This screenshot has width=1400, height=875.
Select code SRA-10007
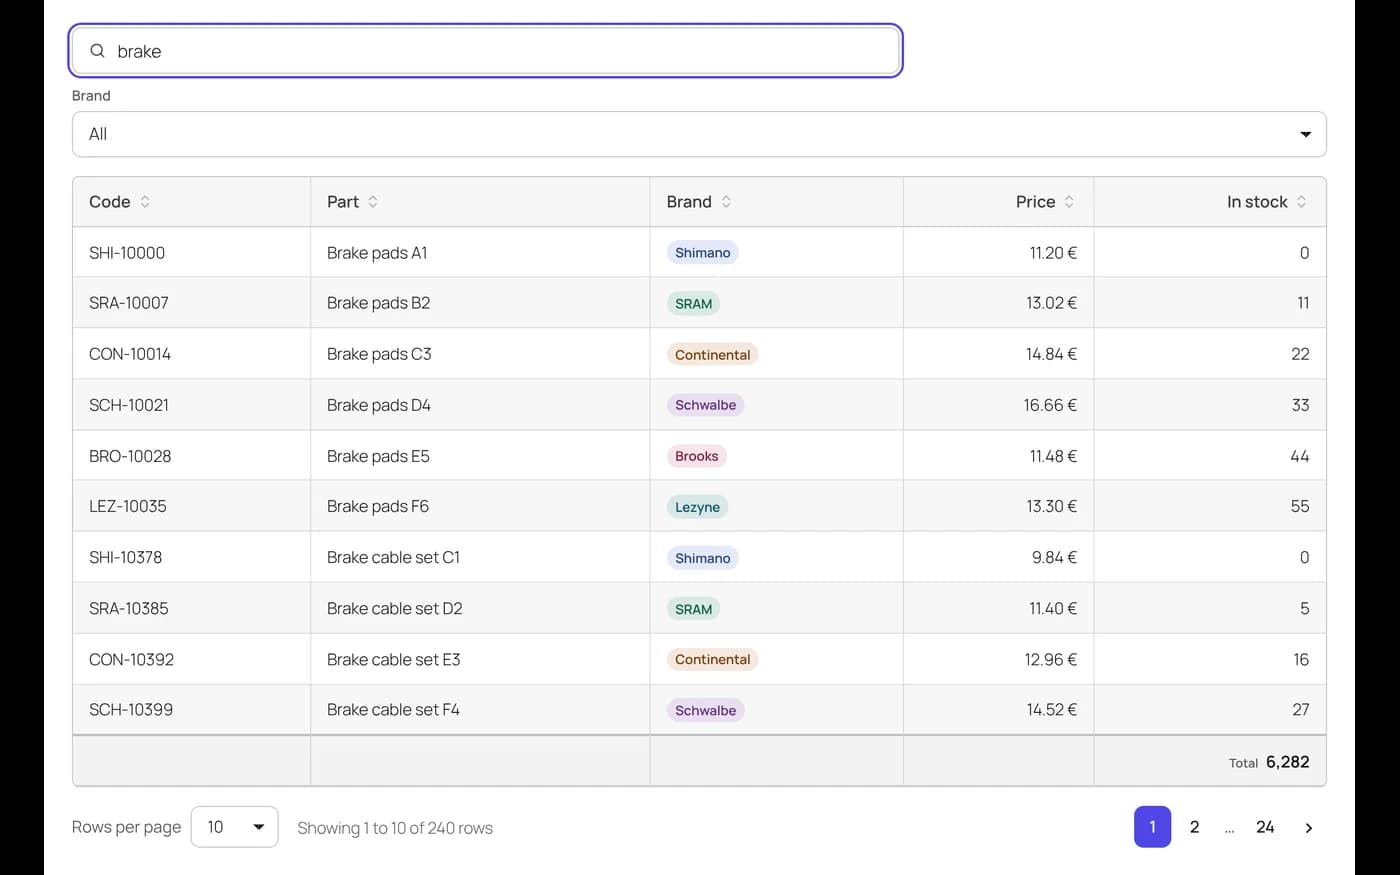[129, 303]
